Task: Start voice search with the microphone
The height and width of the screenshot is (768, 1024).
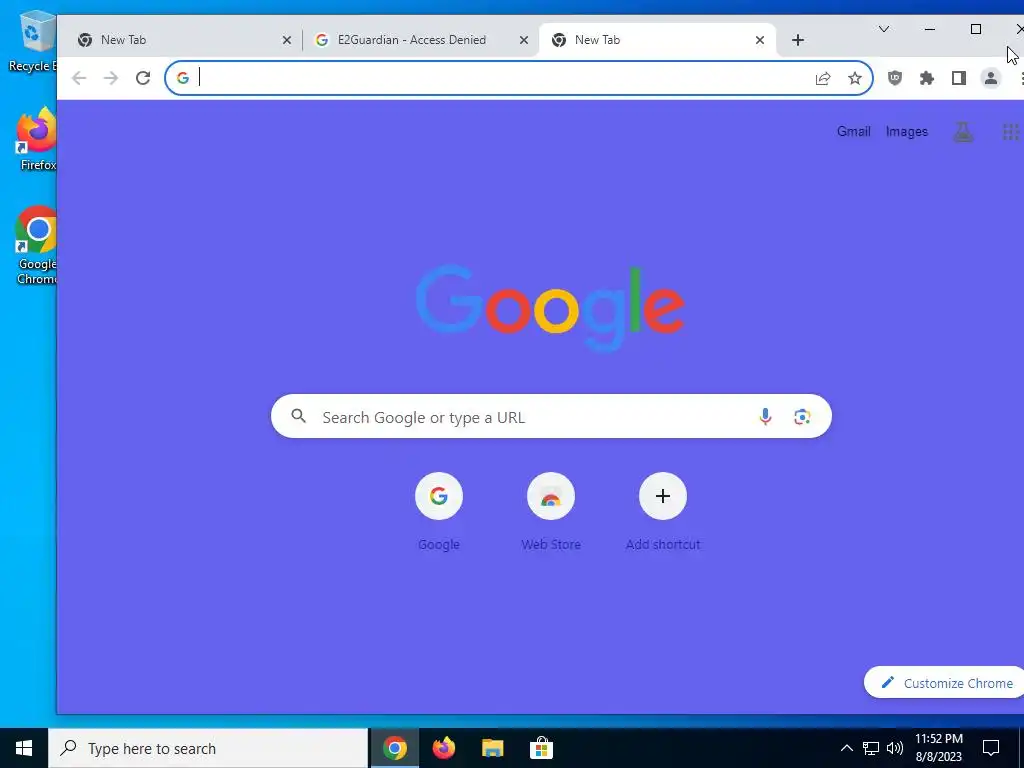Action: click(x=765, y=417)
